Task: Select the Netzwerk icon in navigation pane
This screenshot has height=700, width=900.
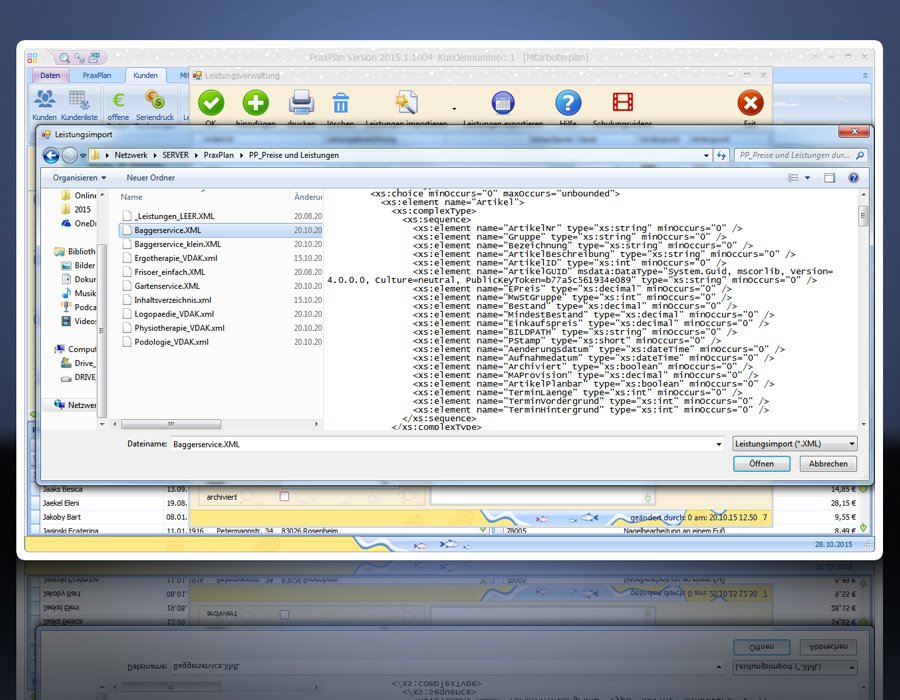Action: tap(59, 405)
